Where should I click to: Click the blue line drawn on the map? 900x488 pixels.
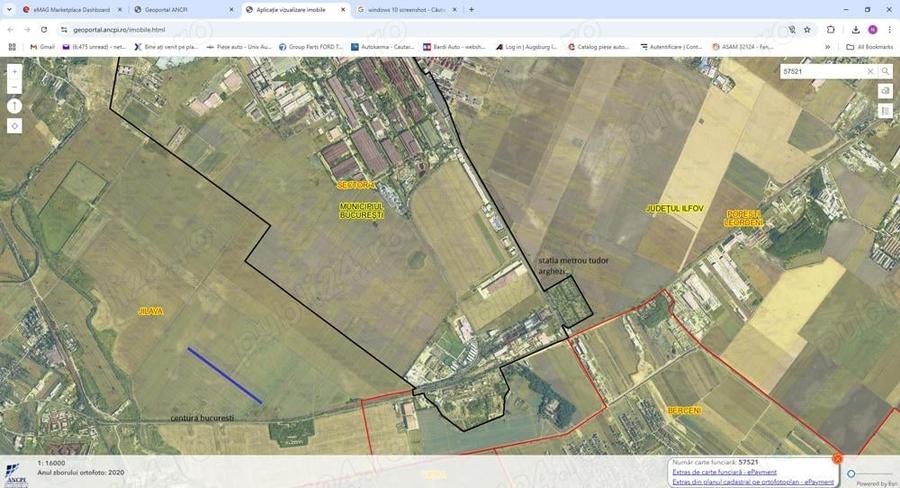coord(225,375)
